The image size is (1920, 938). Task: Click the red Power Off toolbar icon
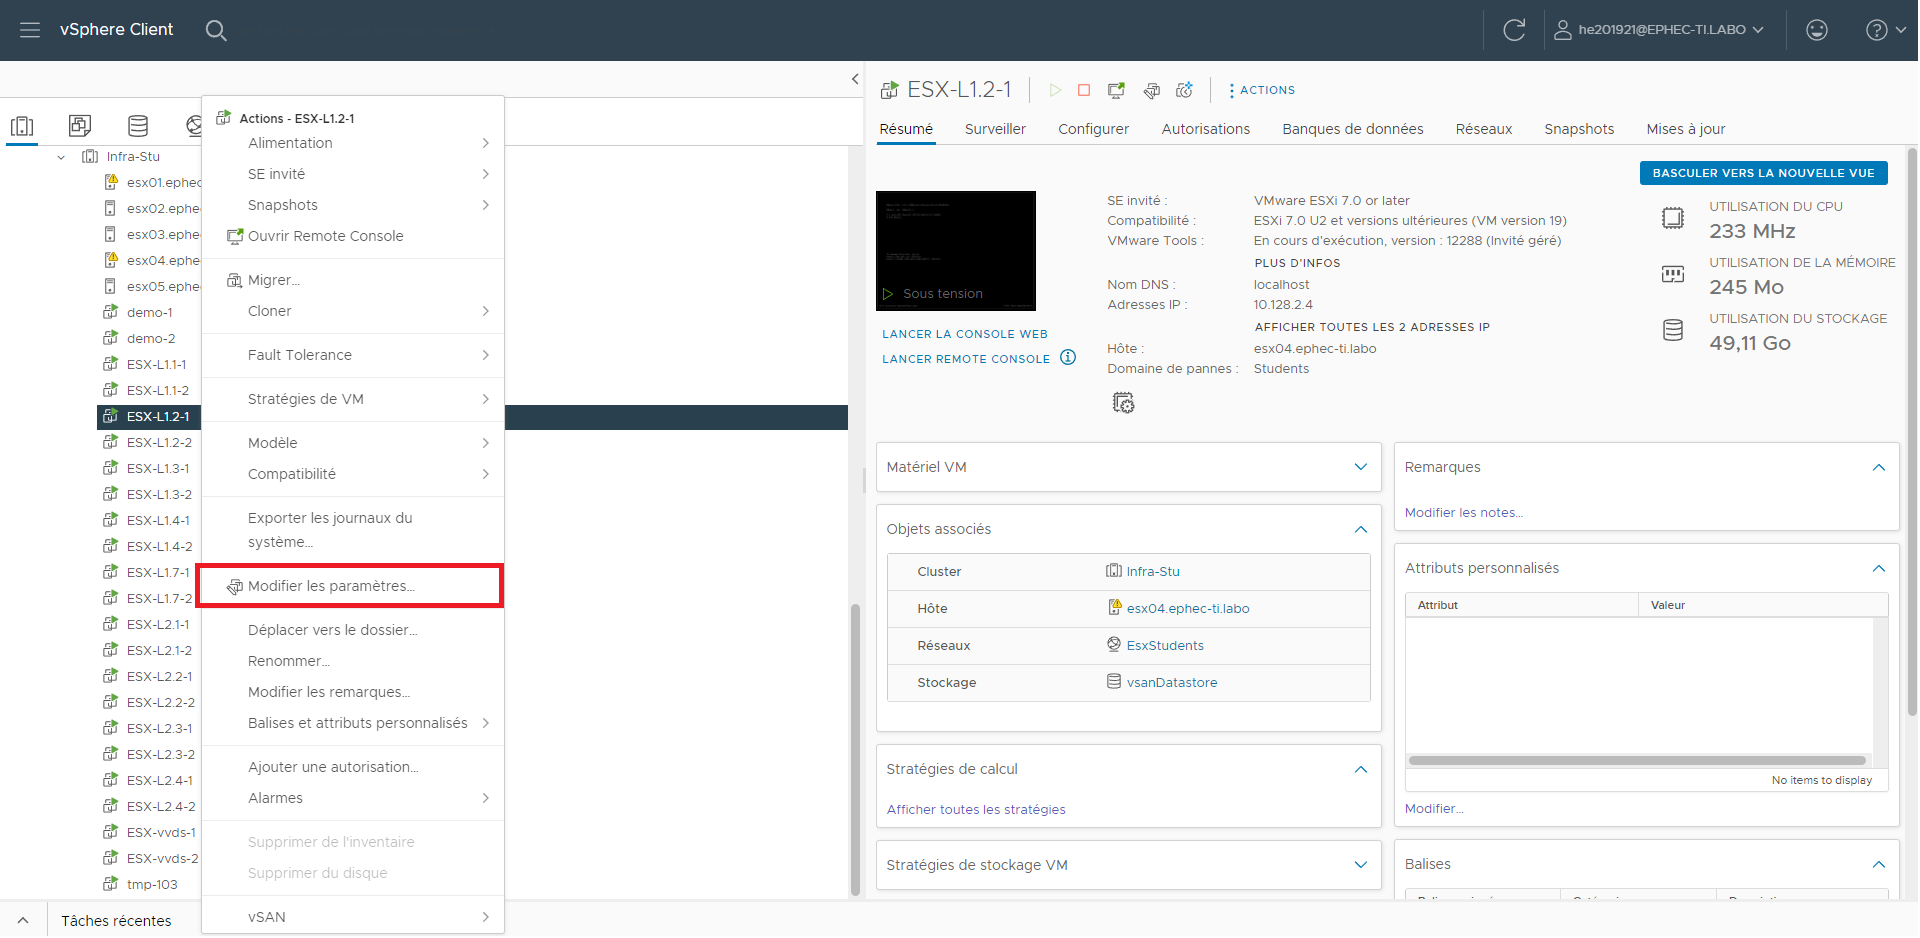[x=1084, y=90]
